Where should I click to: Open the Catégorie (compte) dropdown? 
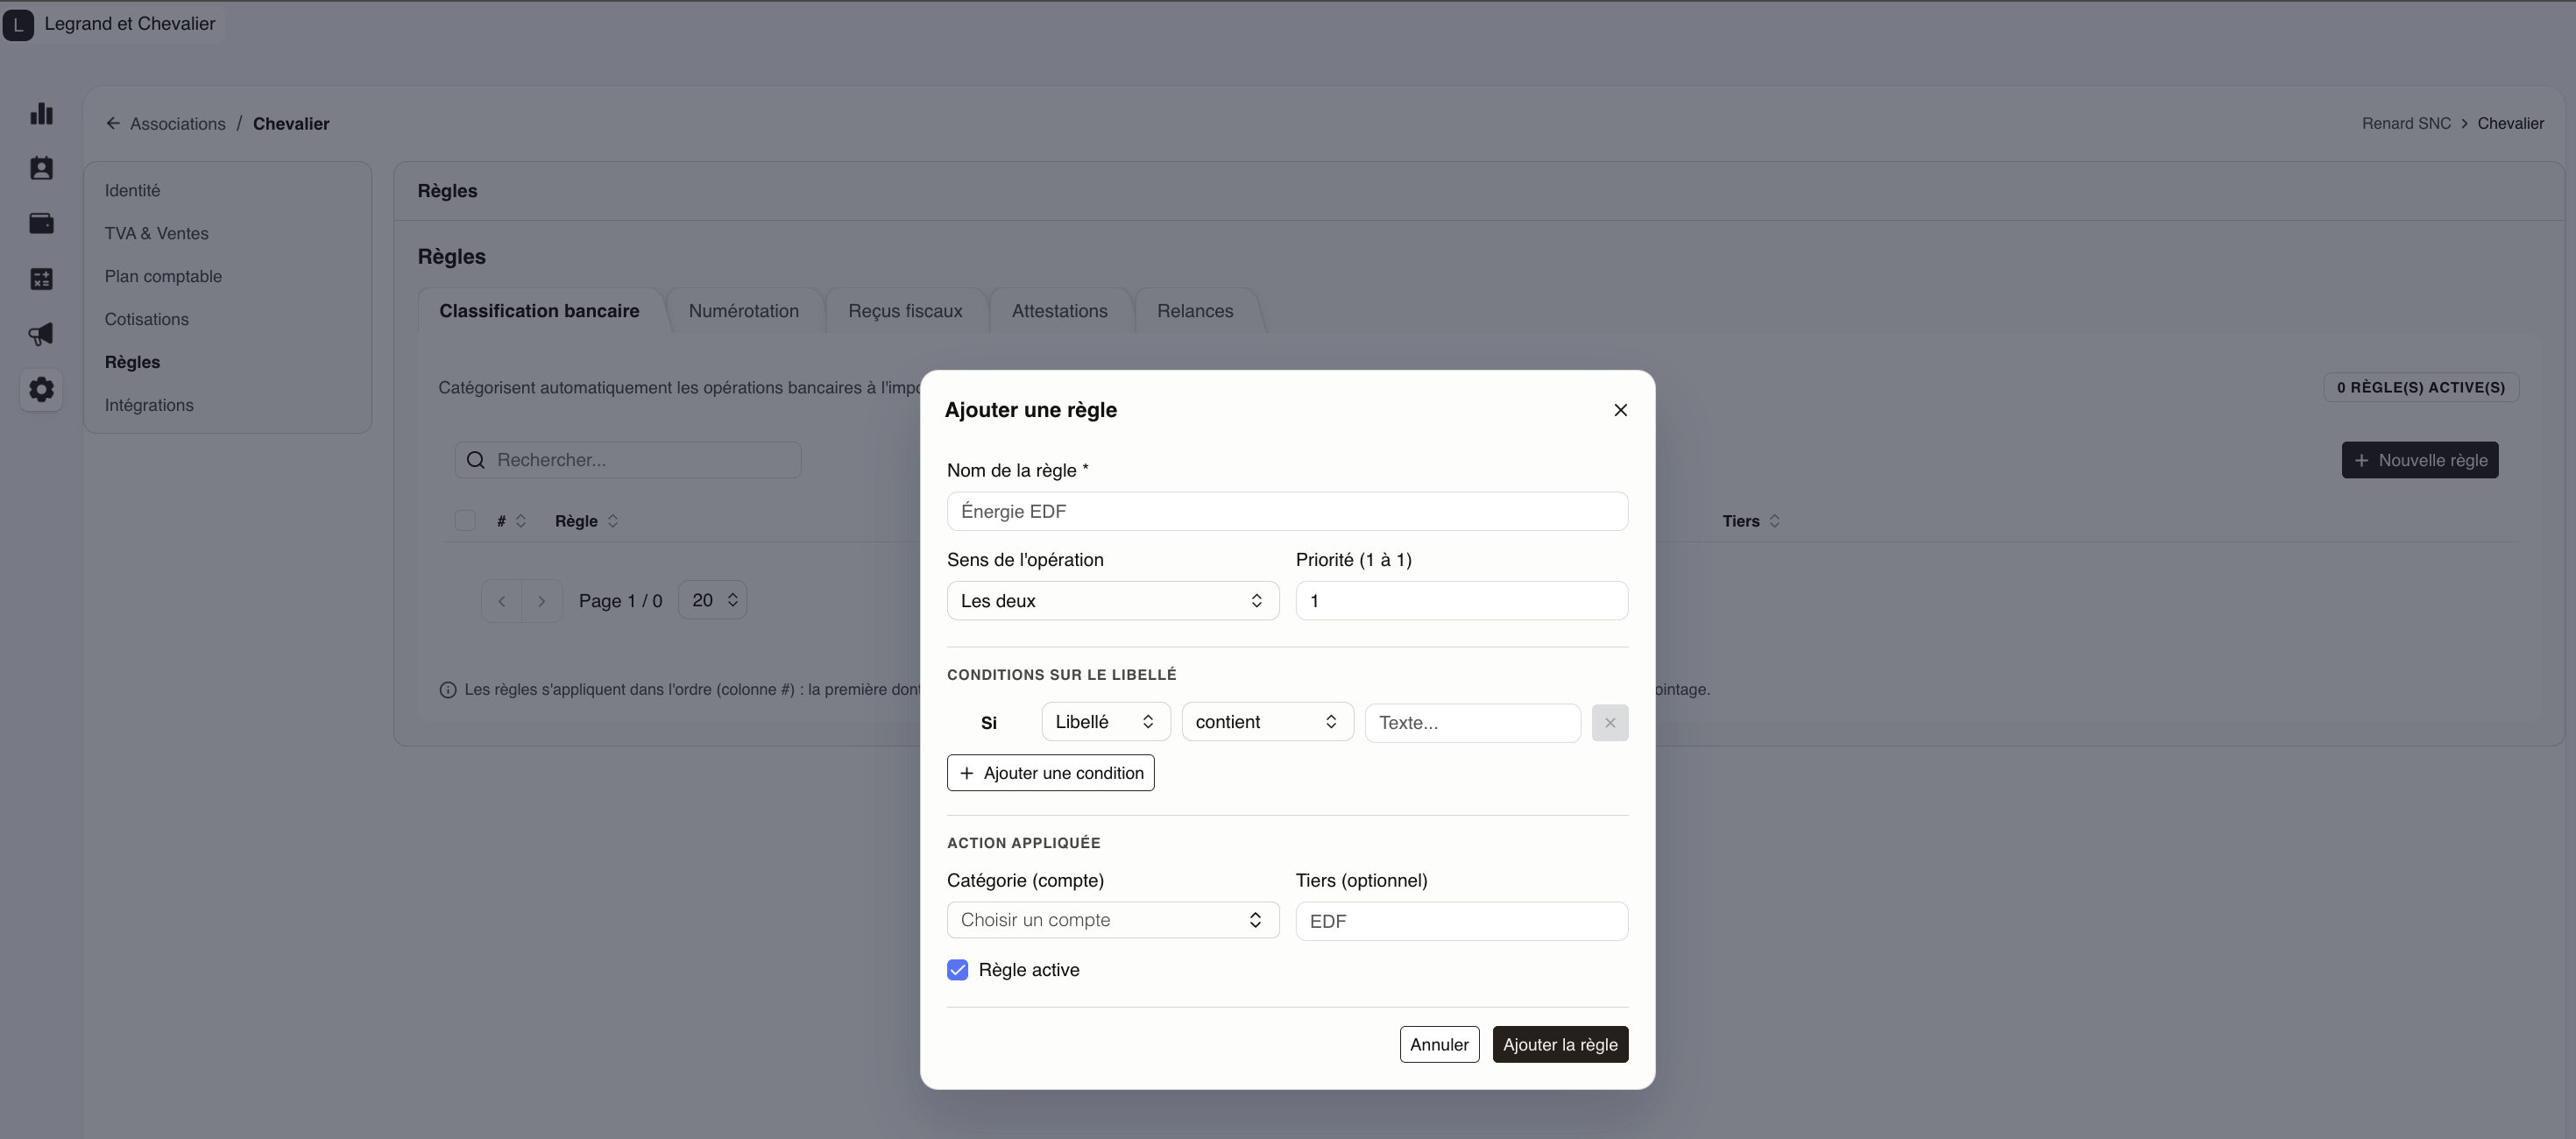[1113, 920]
